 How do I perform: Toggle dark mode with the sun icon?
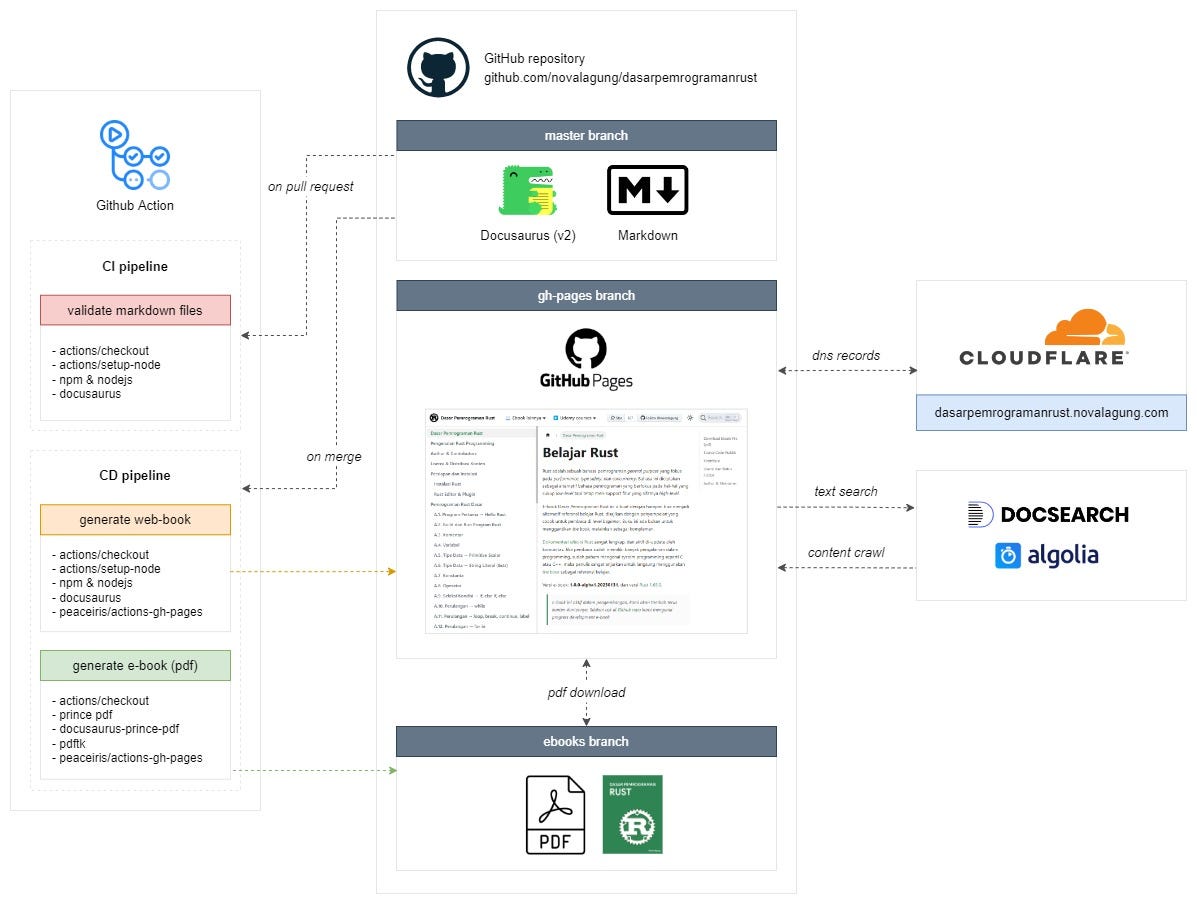[688, 417]
